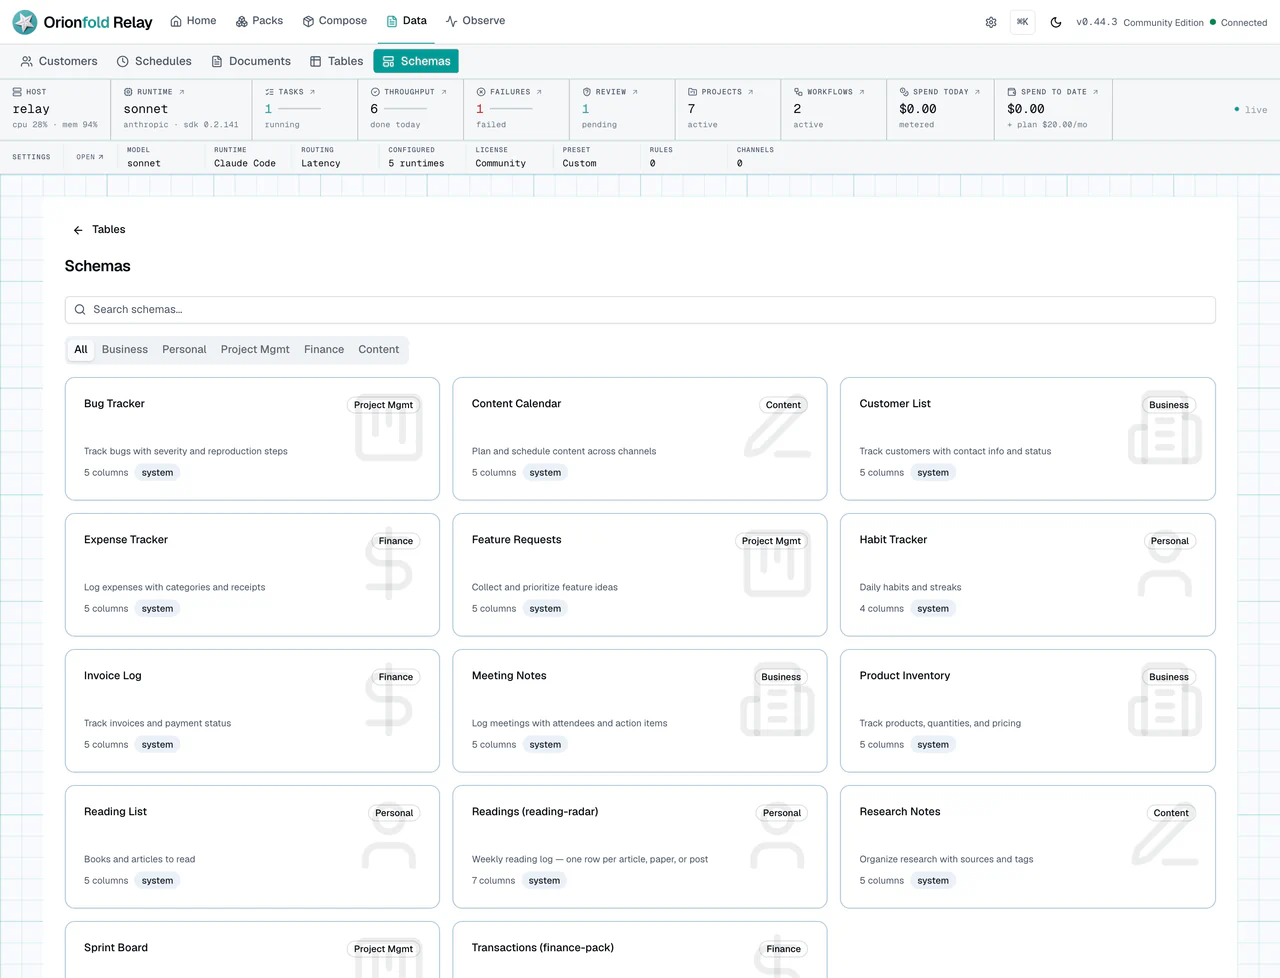Select the Schemas tab
Image resolution: width=1280 pixels, height=978 pixels.
pyautogui.click(x=416, y=61)
